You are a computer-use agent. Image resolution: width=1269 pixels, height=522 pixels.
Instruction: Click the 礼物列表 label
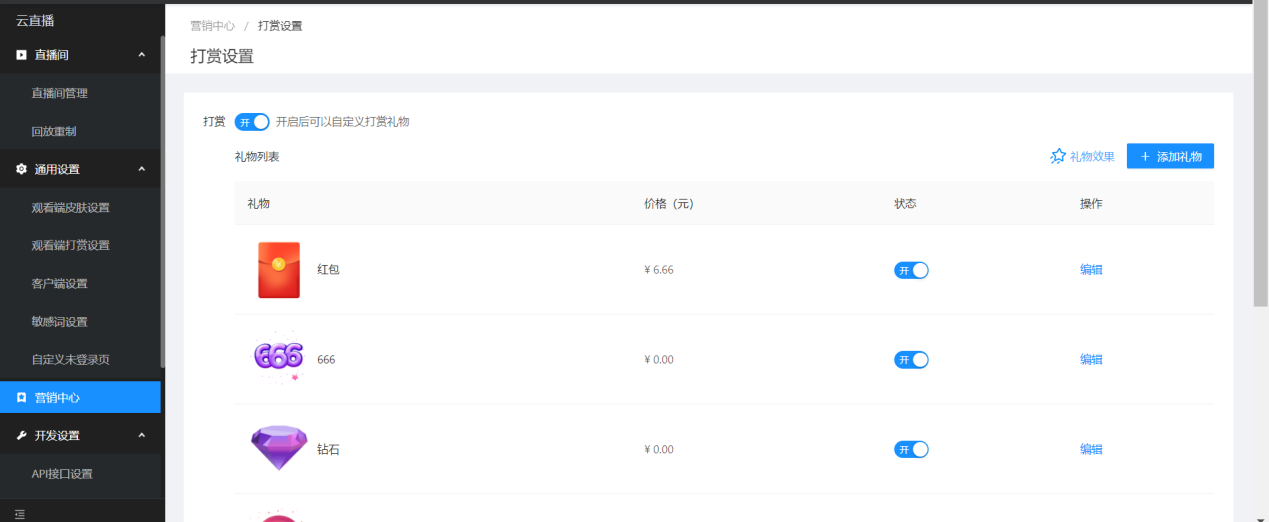click(257, 157)
